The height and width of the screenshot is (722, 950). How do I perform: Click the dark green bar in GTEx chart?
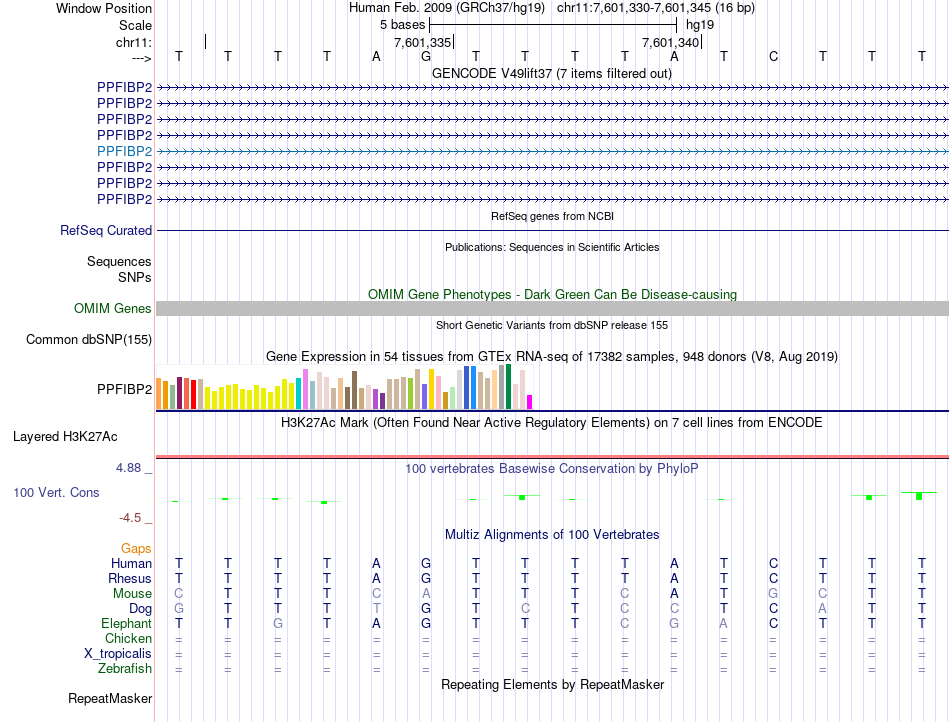click(509, 386)
